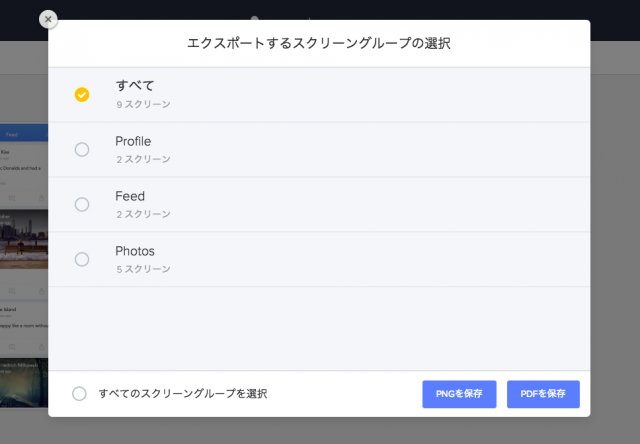
Task: Click the すべて row title
Action: tap(135, 85)
